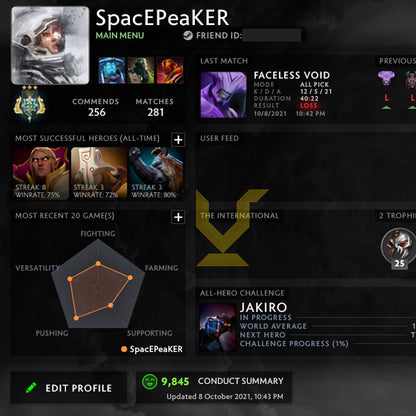Select first previous match Faceless Void icon

[x=386, y=79]
